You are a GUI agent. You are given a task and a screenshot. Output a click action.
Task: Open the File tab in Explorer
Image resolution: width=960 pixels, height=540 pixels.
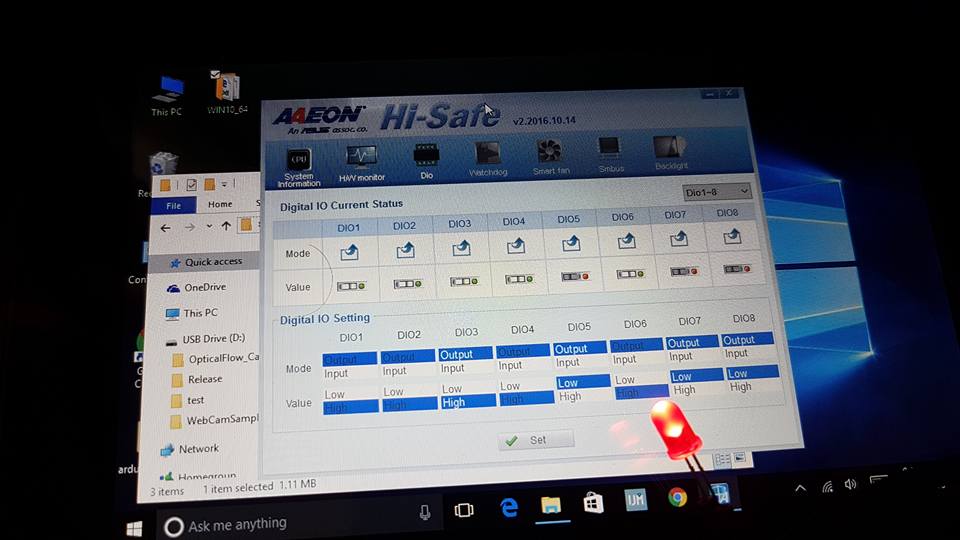point(174,206)
